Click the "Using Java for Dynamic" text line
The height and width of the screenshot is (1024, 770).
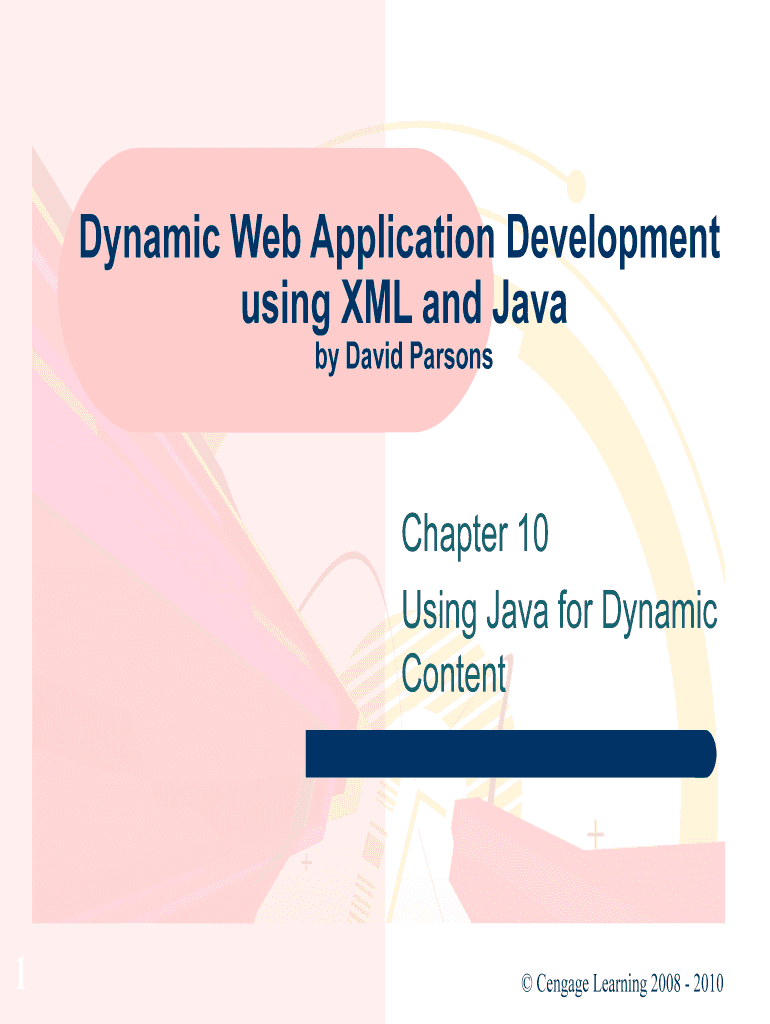point(559,610)
